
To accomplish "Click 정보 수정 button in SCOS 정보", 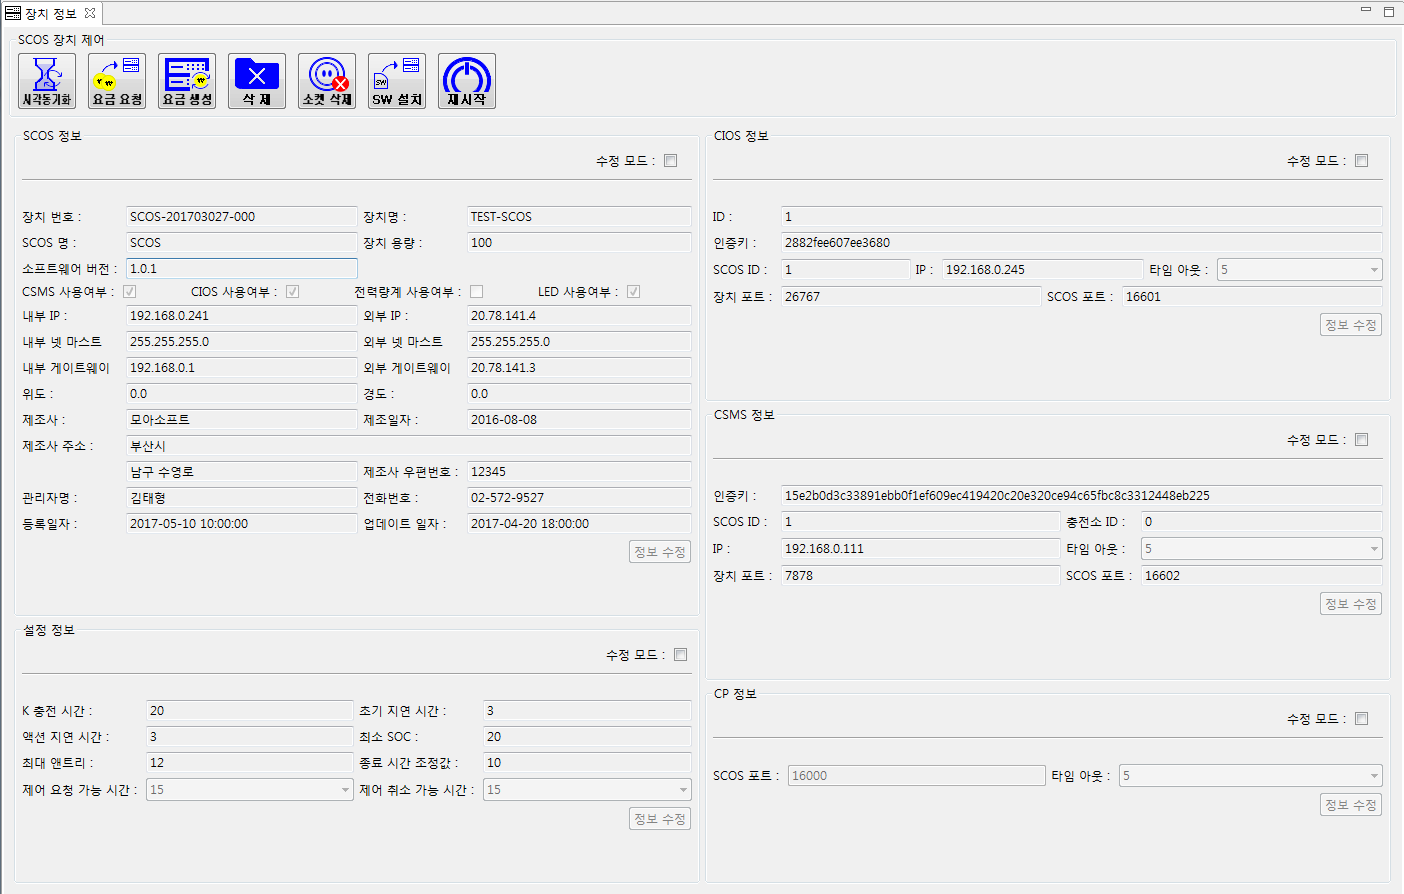I will [x=660, y=552].
